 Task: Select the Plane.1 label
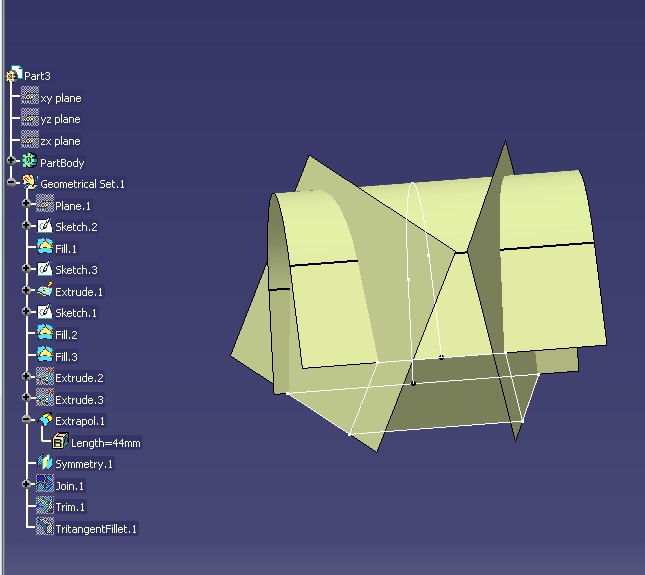(x=73, y=206)
